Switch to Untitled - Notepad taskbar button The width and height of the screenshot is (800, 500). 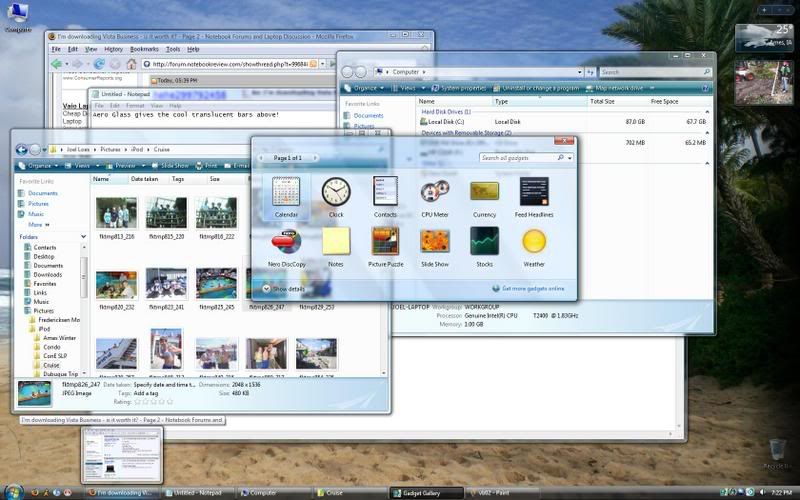197,493
